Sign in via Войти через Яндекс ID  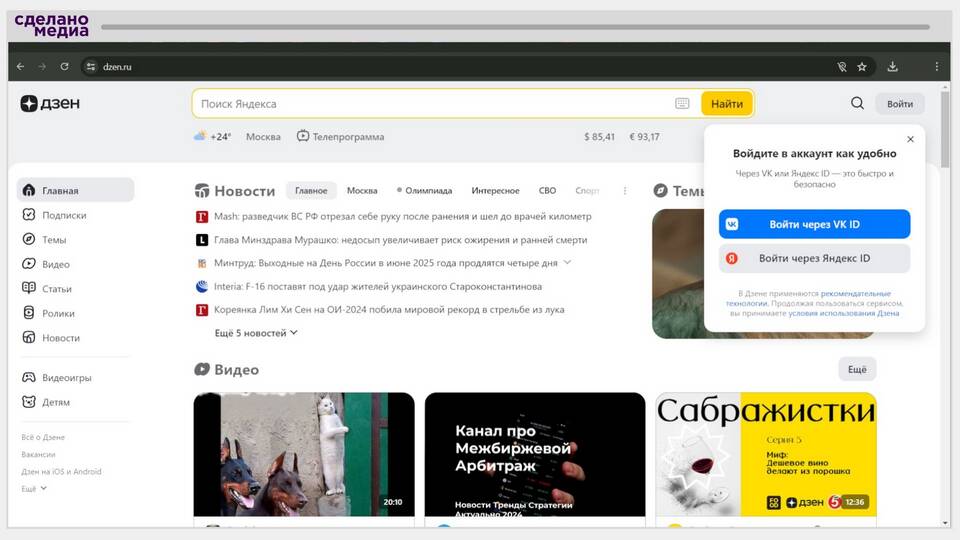click(x=814, y=258)
